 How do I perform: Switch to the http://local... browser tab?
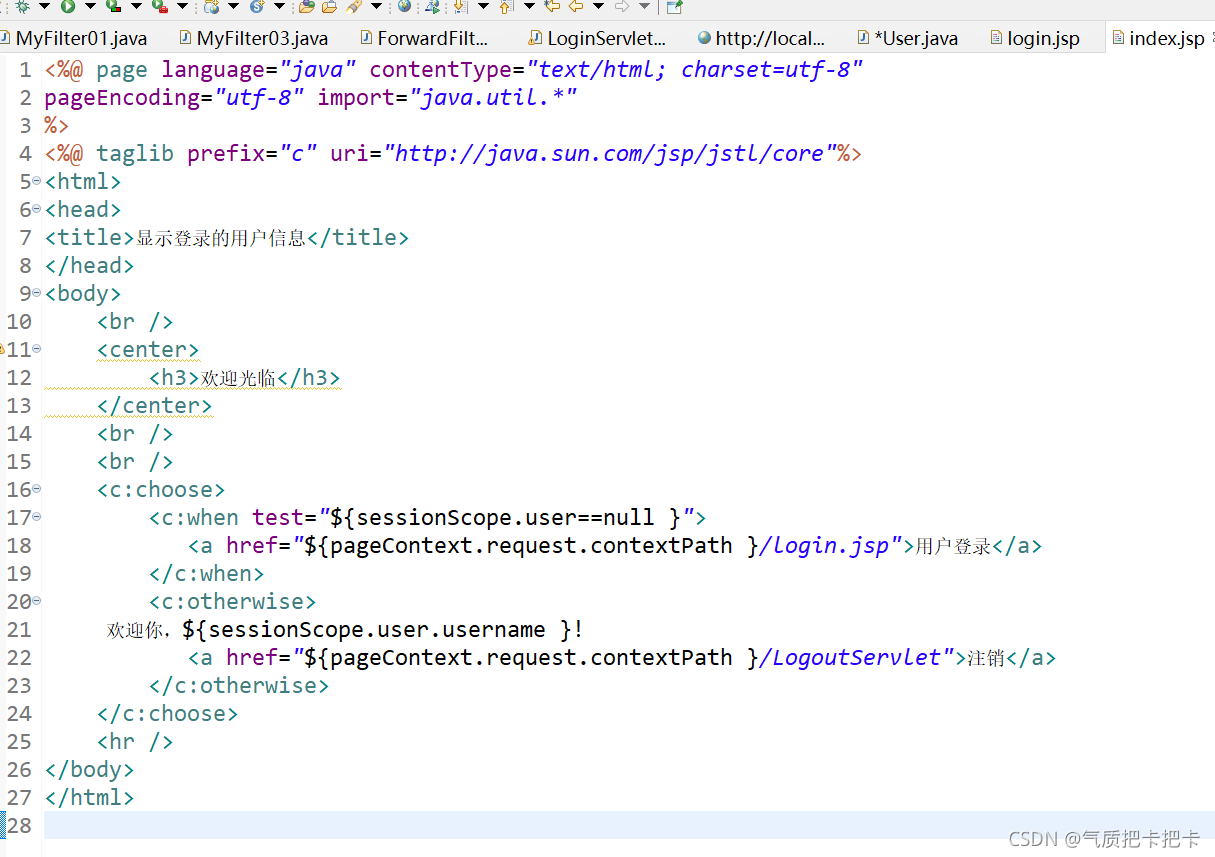[x=763, y=38]
